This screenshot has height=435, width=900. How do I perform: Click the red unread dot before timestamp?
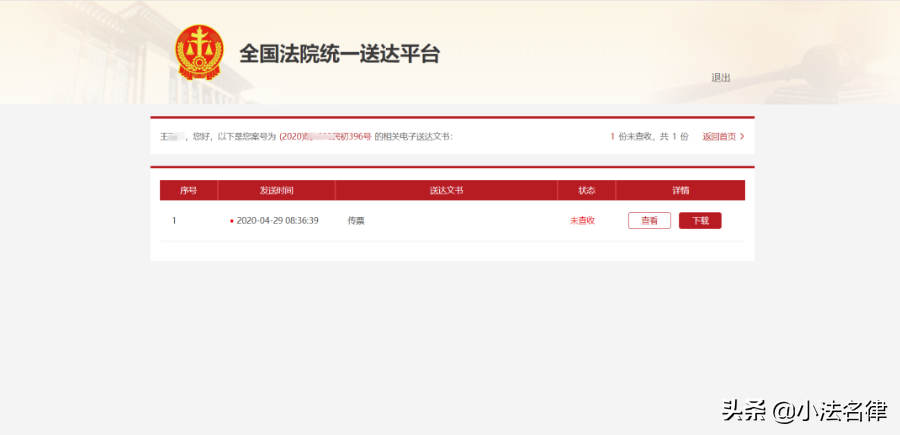[x=231, y=221]
